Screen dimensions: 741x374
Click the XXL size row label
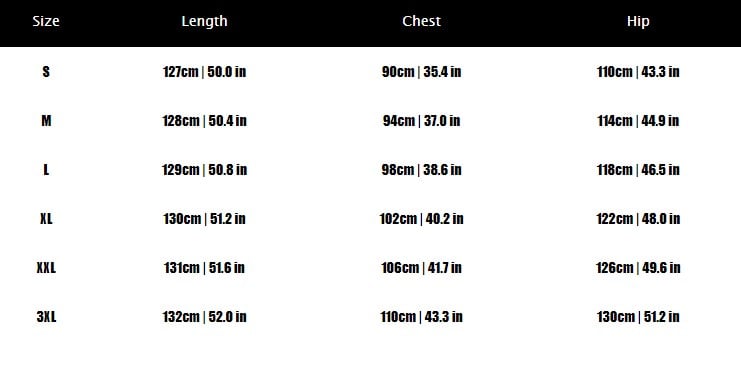coord(46,268)
